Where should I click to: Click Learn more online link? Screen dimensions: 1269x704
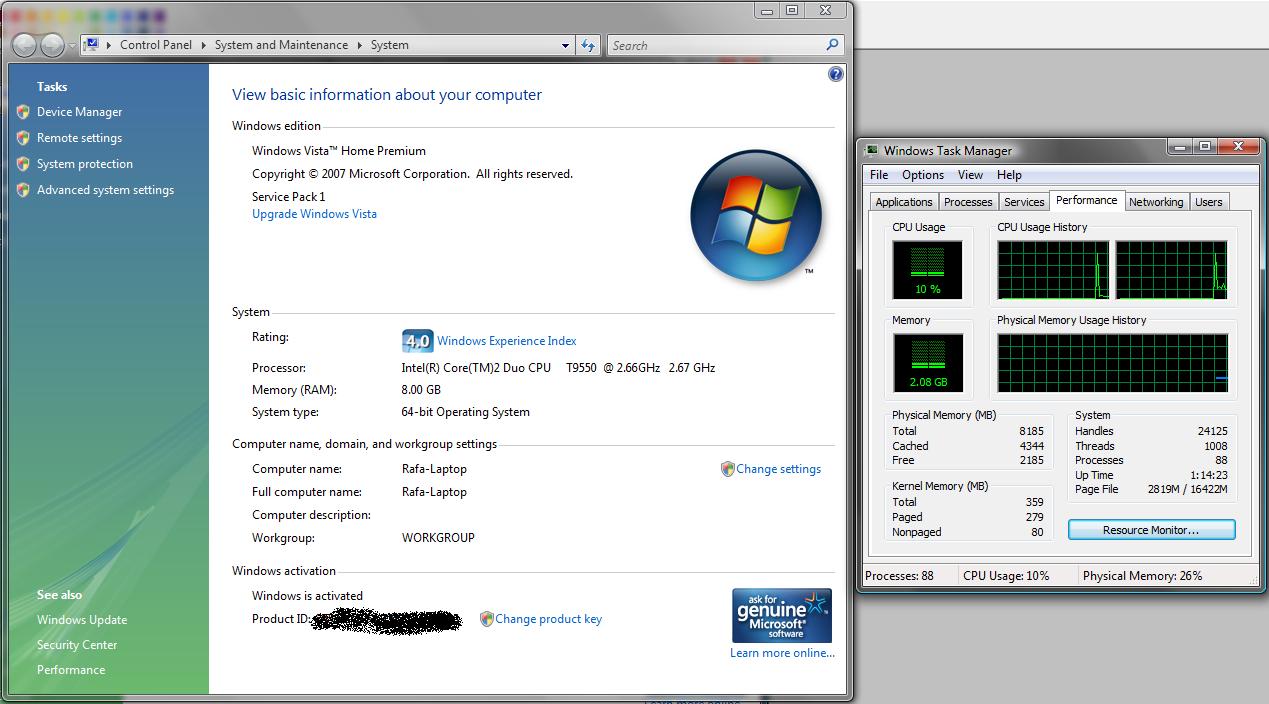(x=782, y=653)
